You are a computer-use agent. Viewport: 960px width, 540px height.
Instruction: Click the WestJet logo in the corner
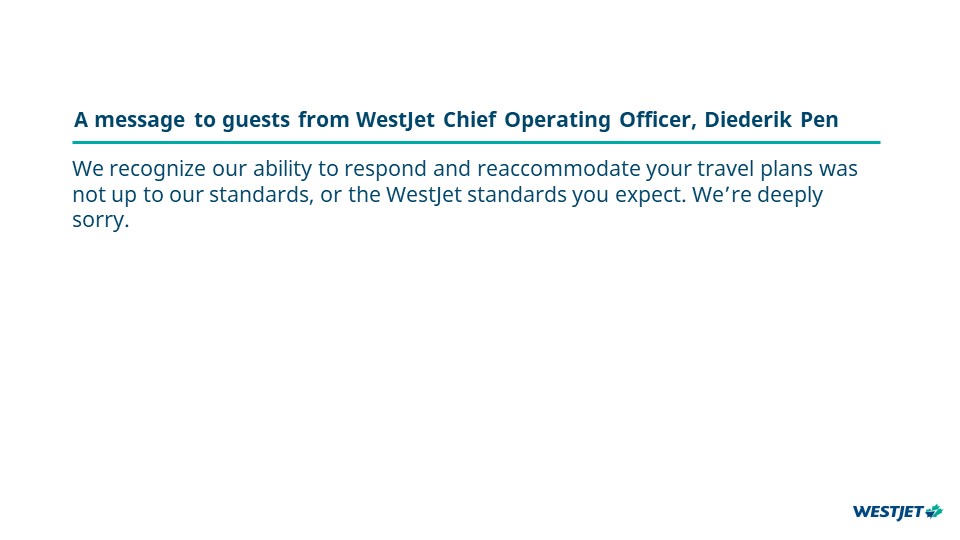[897, 511]
